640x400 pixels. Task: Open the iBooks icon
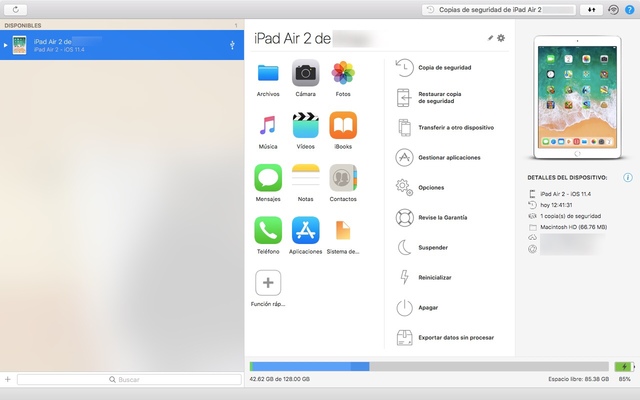coord(343,126)
